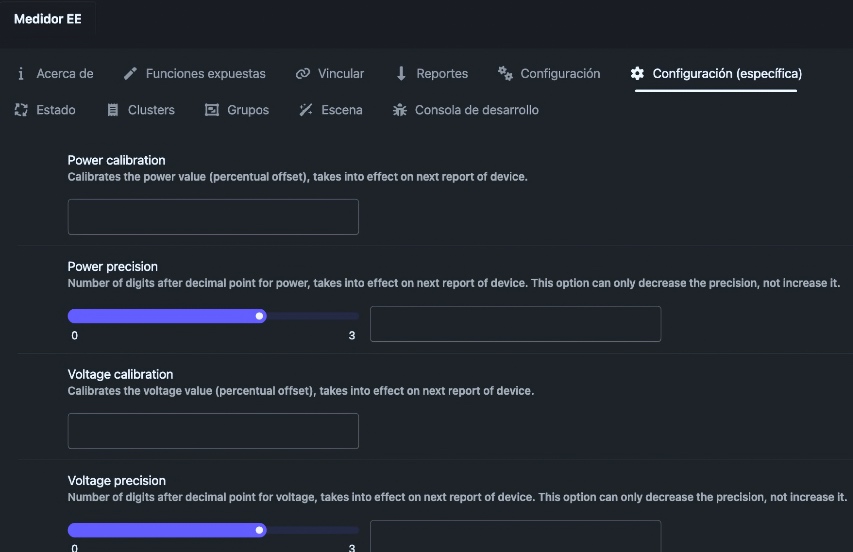Focus the Power calibration input field

(213, 217)
